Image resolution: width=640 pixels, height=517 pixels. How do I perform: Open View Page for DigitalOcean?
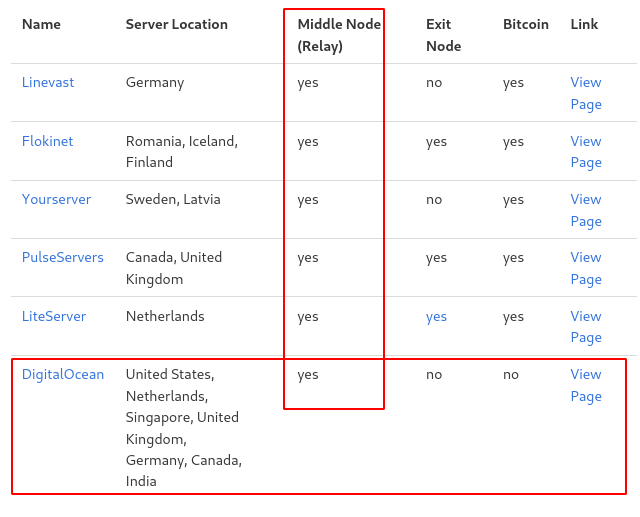coord(585,385)
